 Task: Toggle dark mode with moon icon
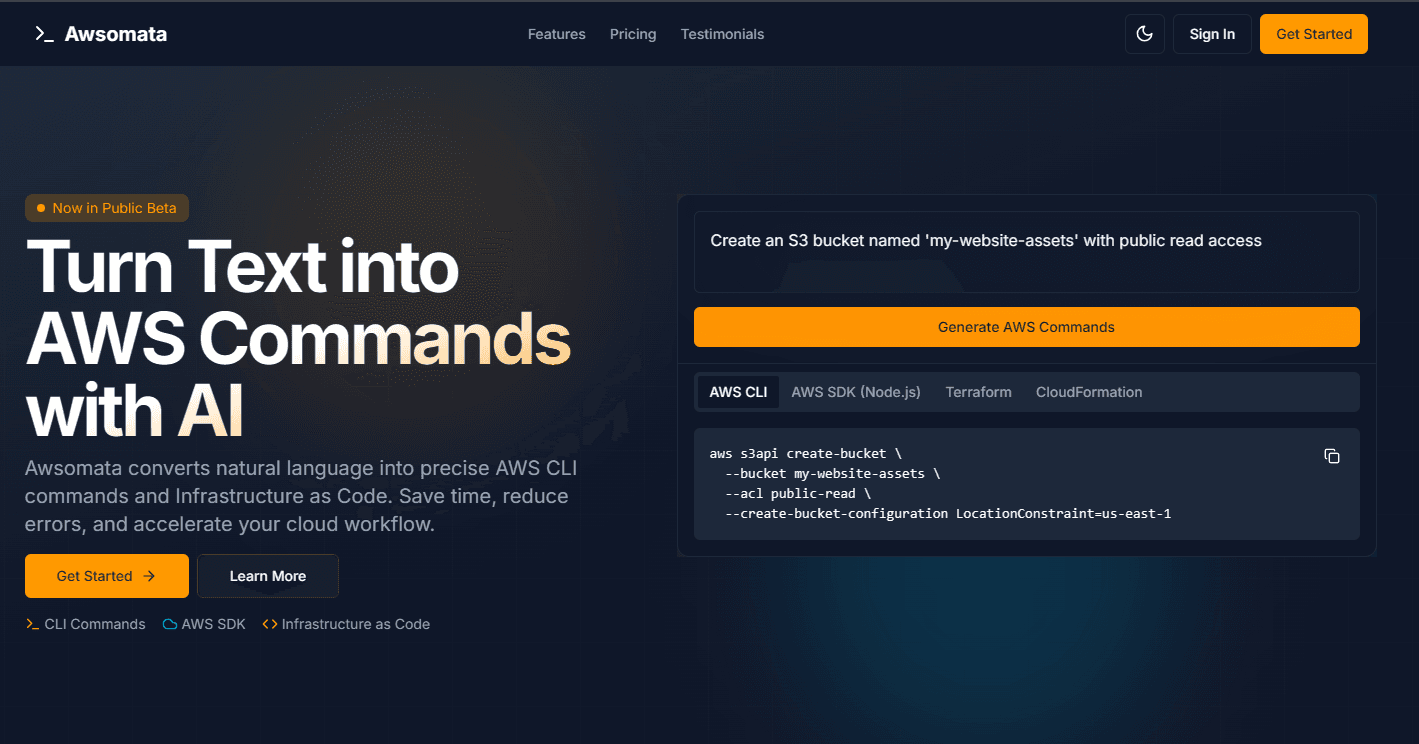pos(1144,34)
